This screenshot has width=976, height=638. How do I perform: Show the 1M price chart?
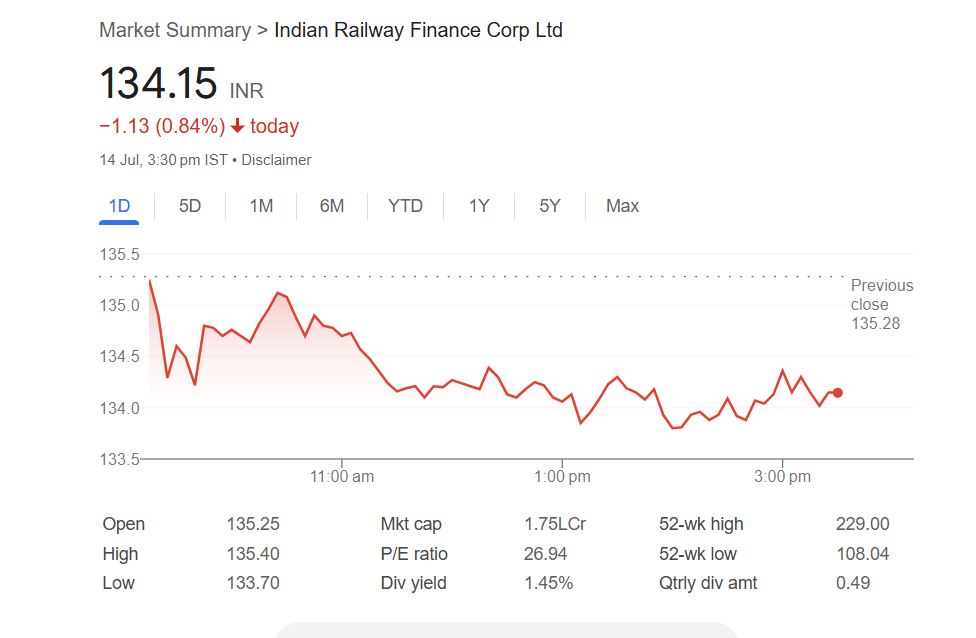pos(261,206)
